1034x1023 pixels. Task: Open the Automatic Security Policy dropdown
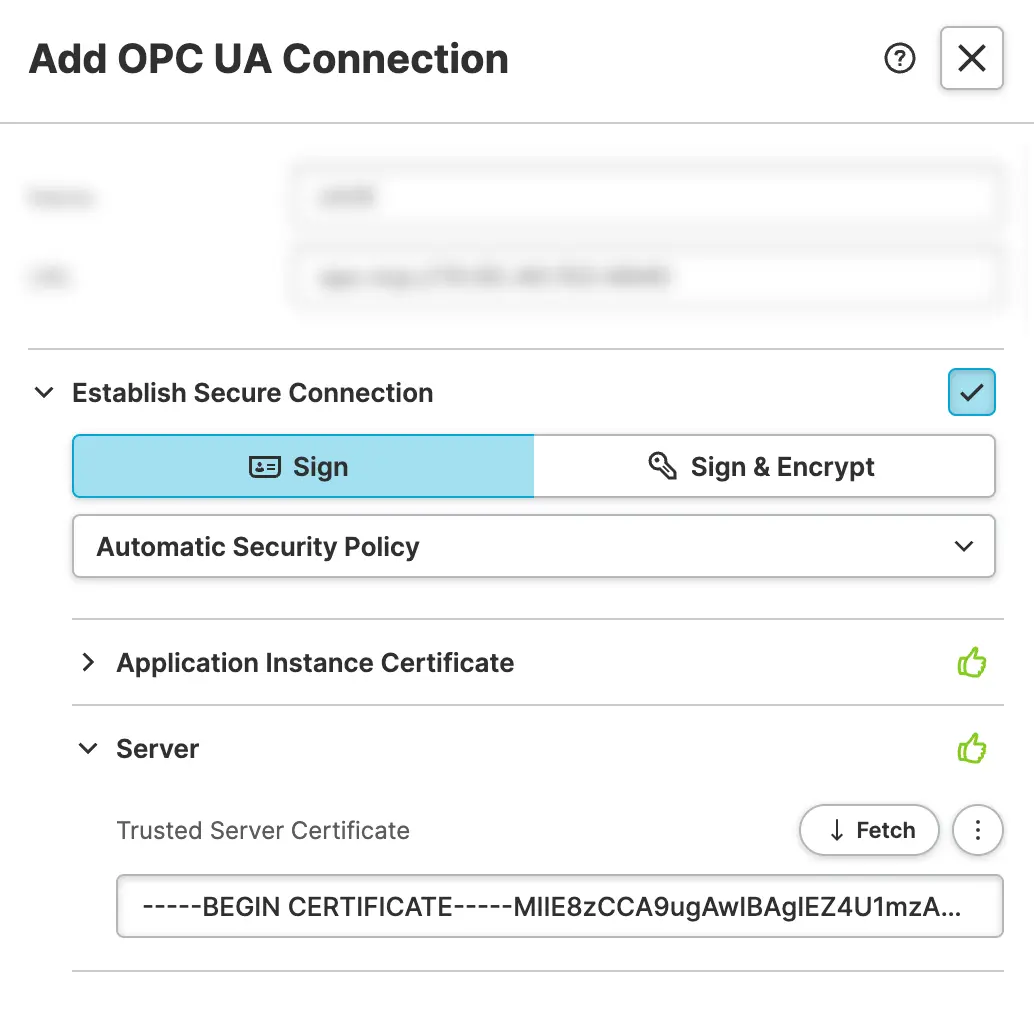[533, 547]
